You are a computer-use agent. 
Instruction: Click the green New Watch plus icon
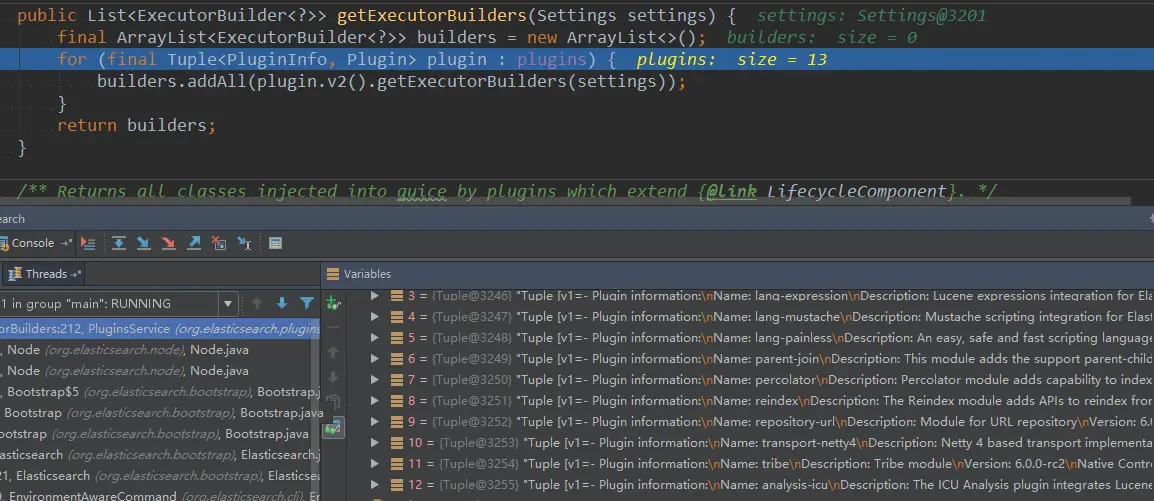click(x=333, y=302)
